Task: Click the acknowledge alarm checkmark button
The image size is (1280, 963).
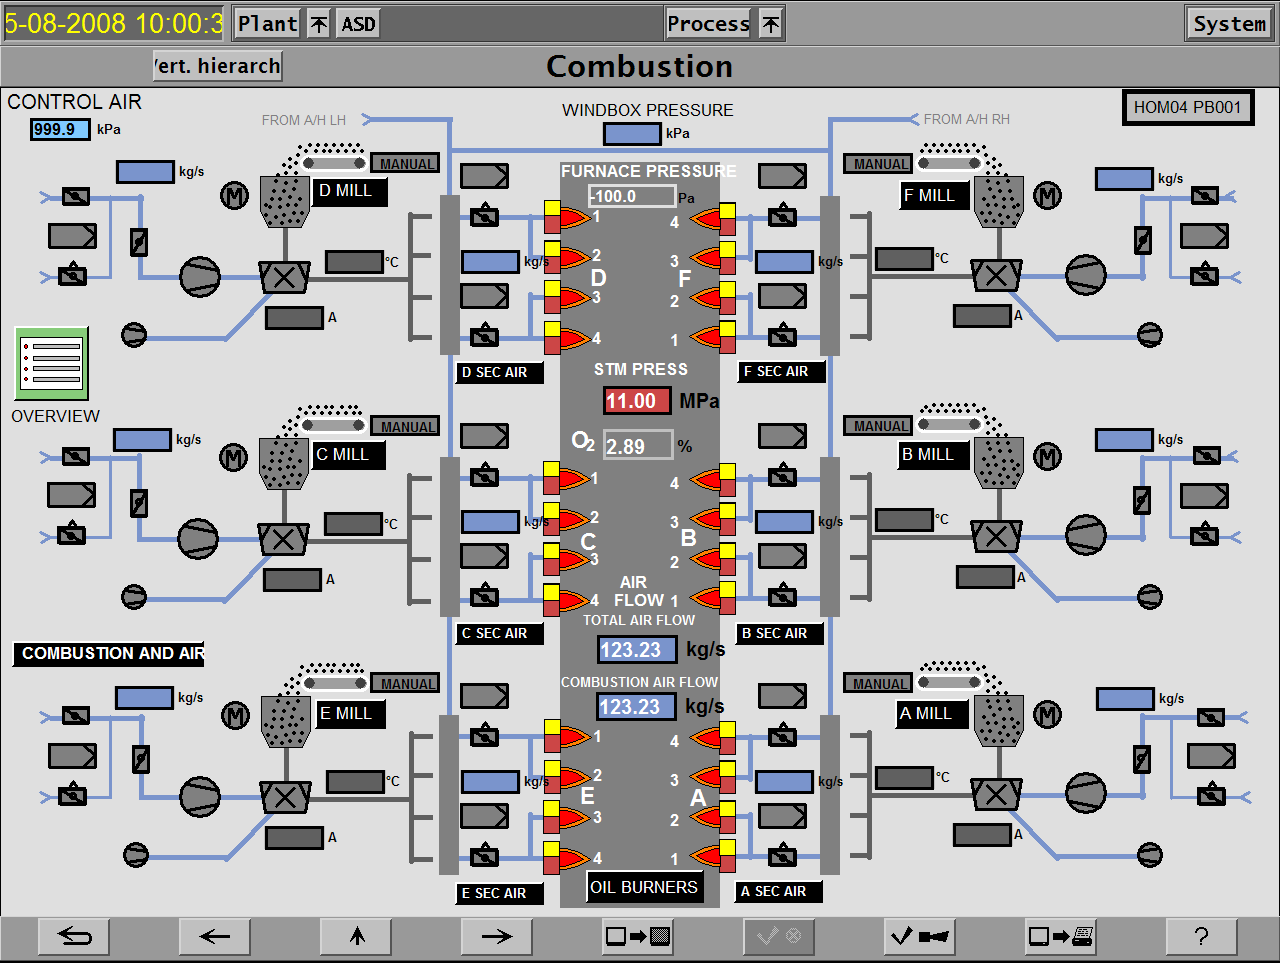Action: tap(919, 937)
